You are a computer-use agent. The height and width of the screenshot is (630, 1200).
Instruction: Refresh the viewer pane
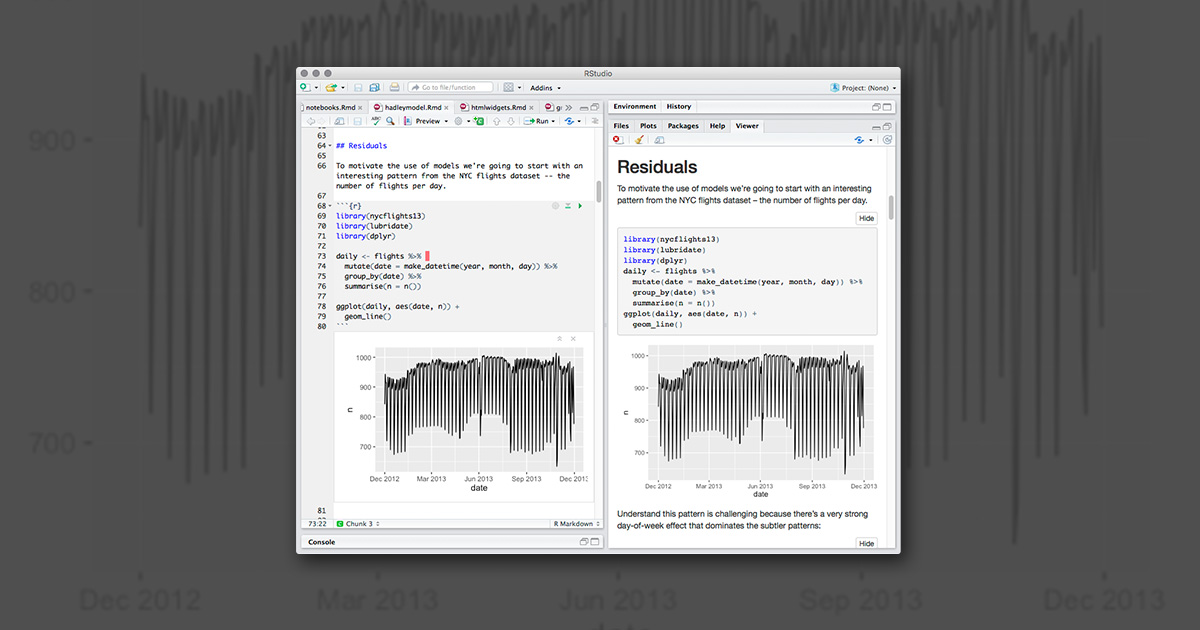pos(887,140)
